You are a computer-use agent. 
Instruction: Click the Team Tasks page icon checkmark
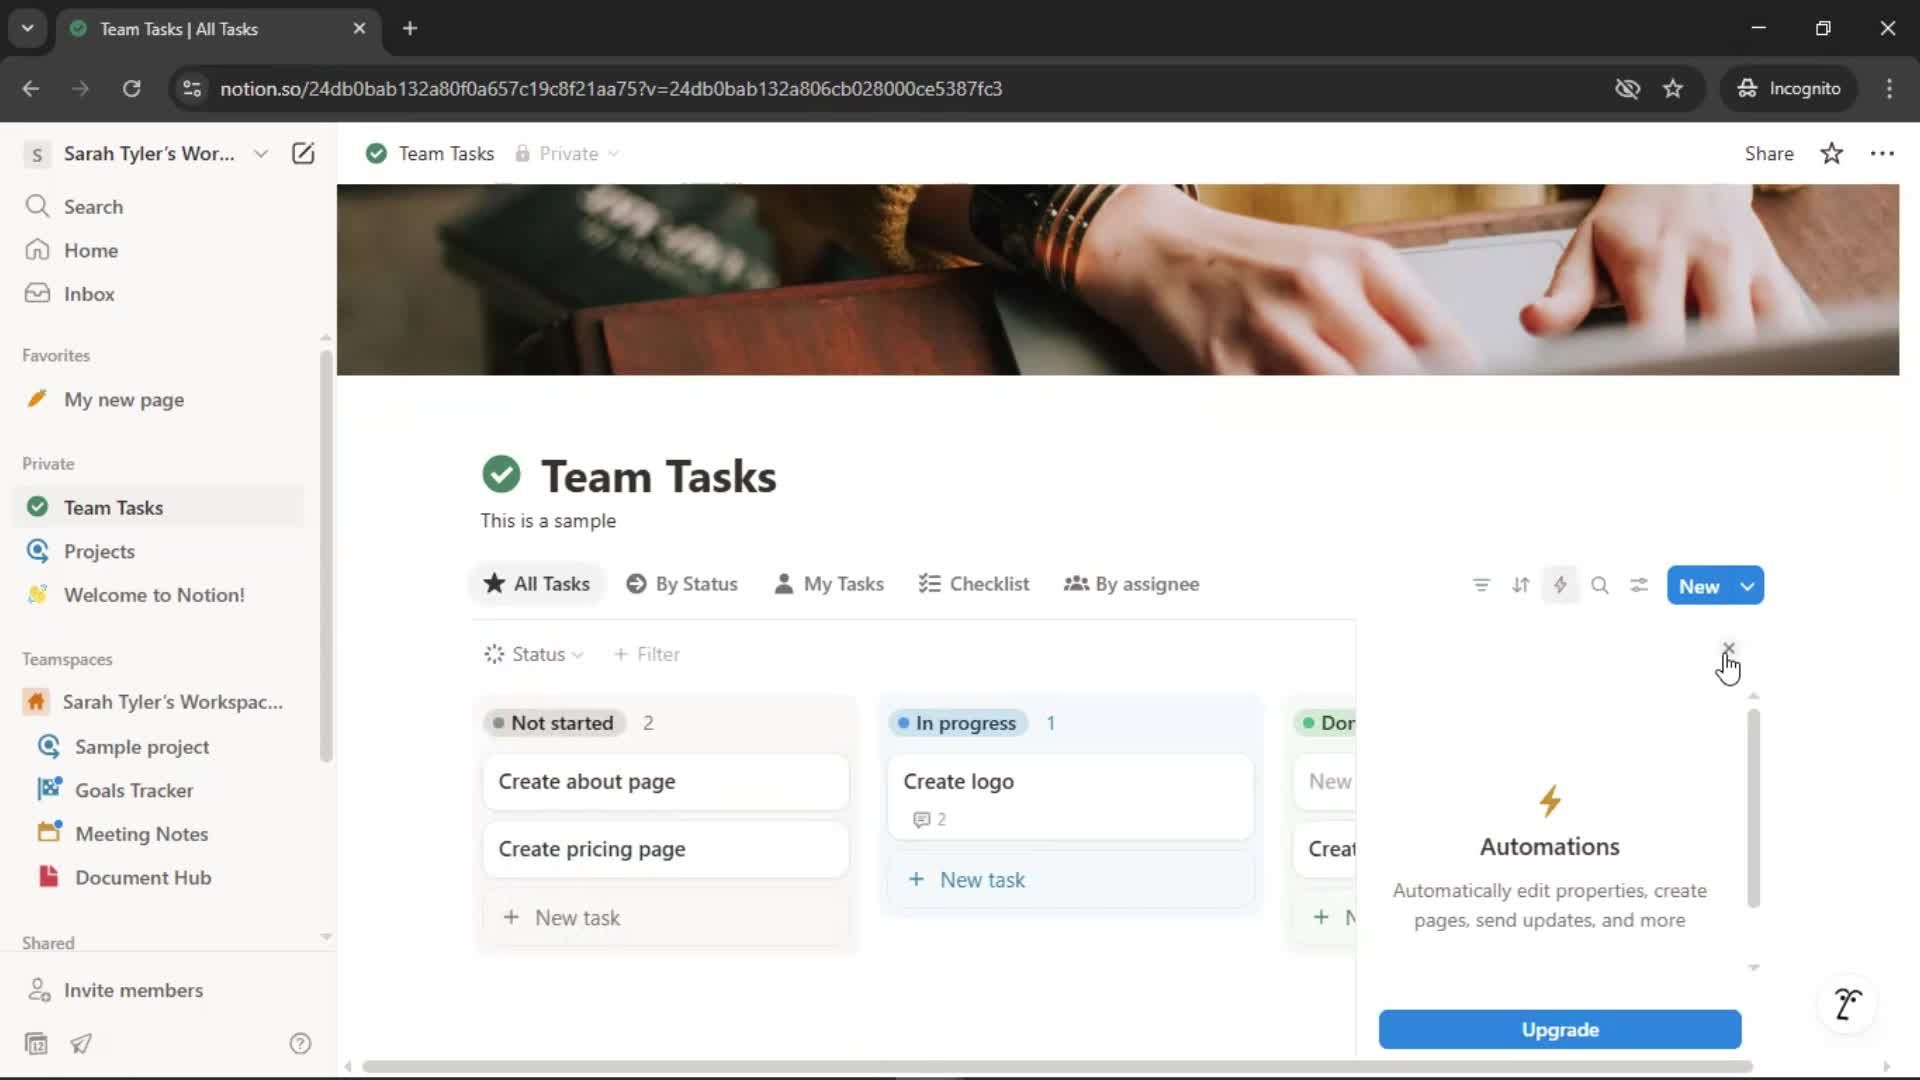click(x=501, y=475)
